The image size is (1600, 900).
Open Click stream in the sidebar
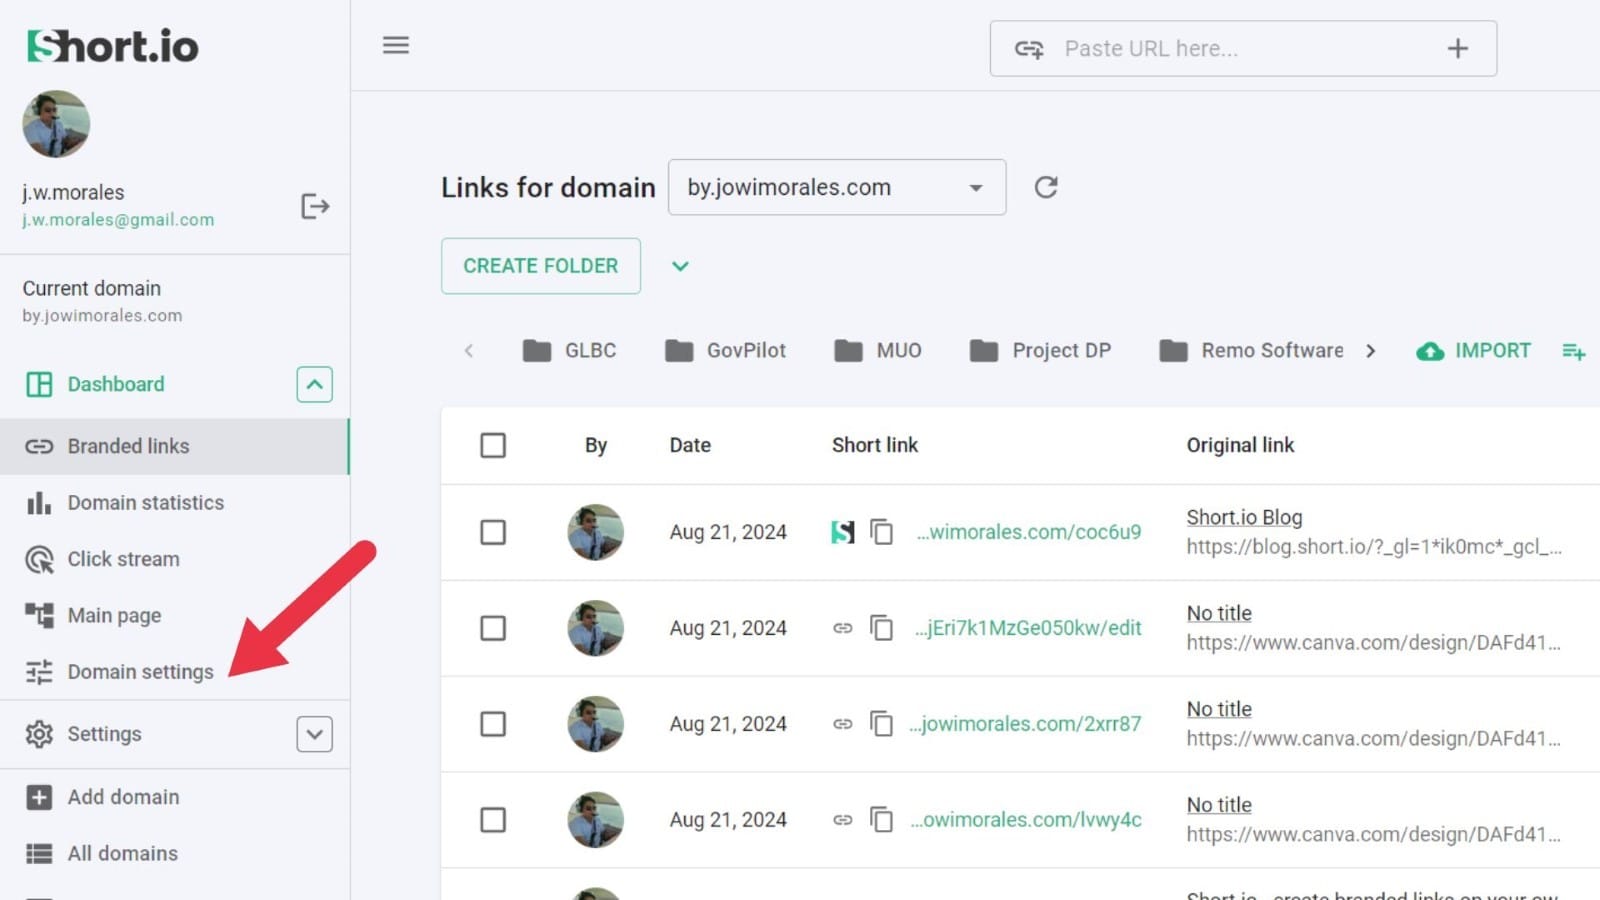pyautogui.click(x=174, y=559)
